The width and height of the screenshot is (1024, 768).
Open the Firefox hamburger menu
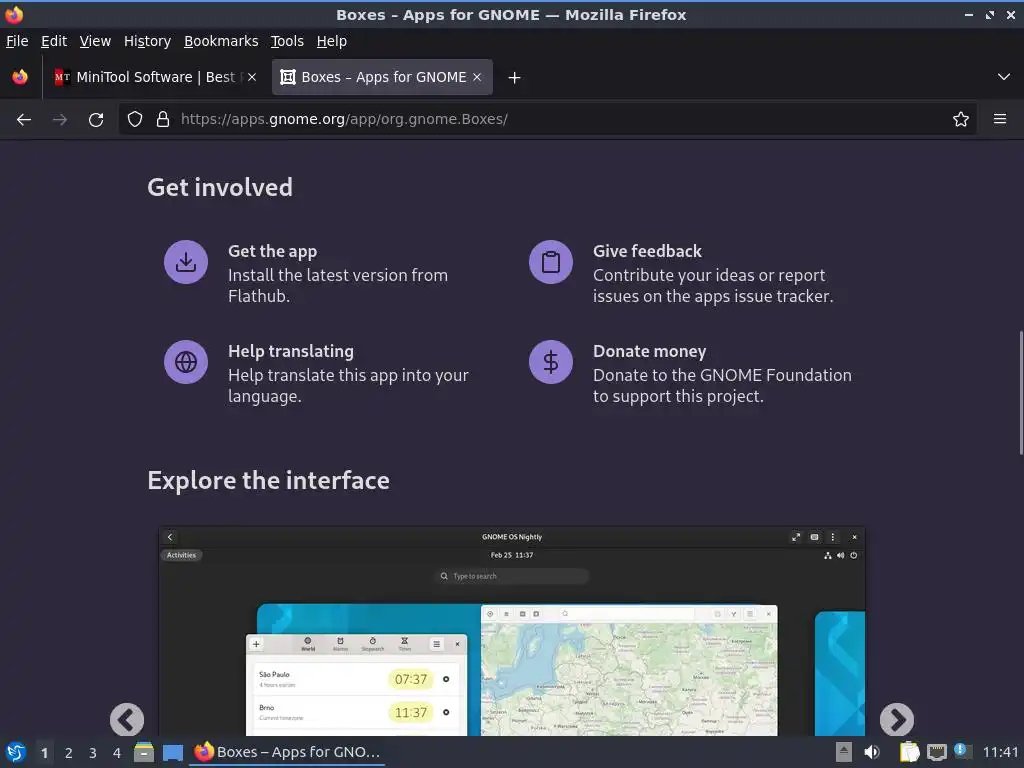coord(1000,119)
